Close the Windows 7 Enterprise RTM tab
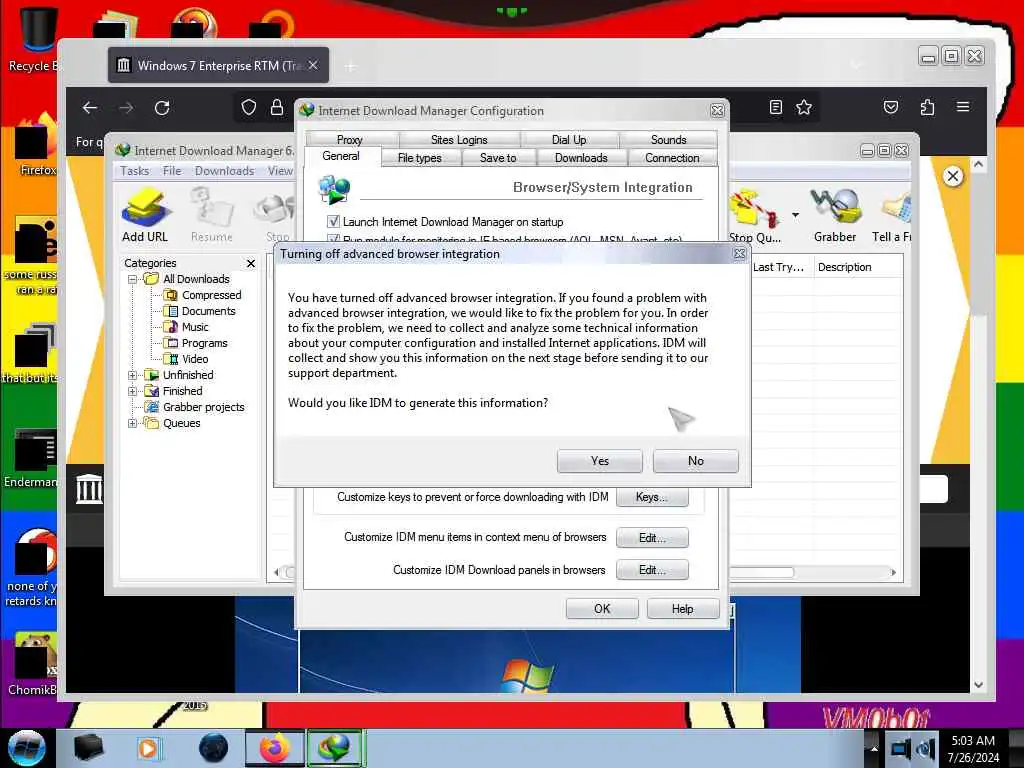The height and width of the screenshot is (768, 1024). 313,65
